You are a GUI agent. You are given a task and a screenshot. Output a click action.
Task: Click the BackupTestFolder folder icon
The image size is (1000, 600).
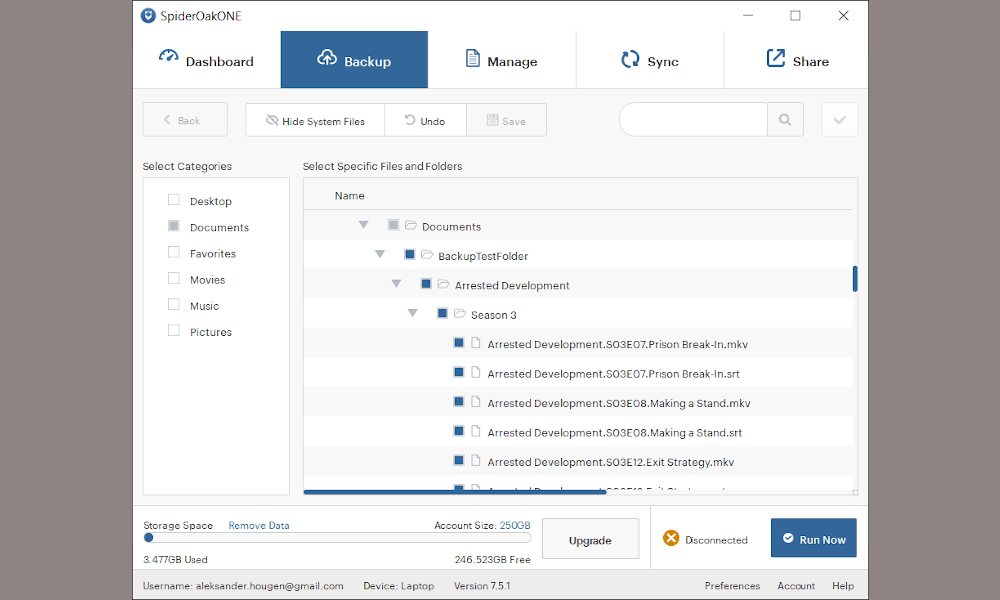(x=427, y=254)
